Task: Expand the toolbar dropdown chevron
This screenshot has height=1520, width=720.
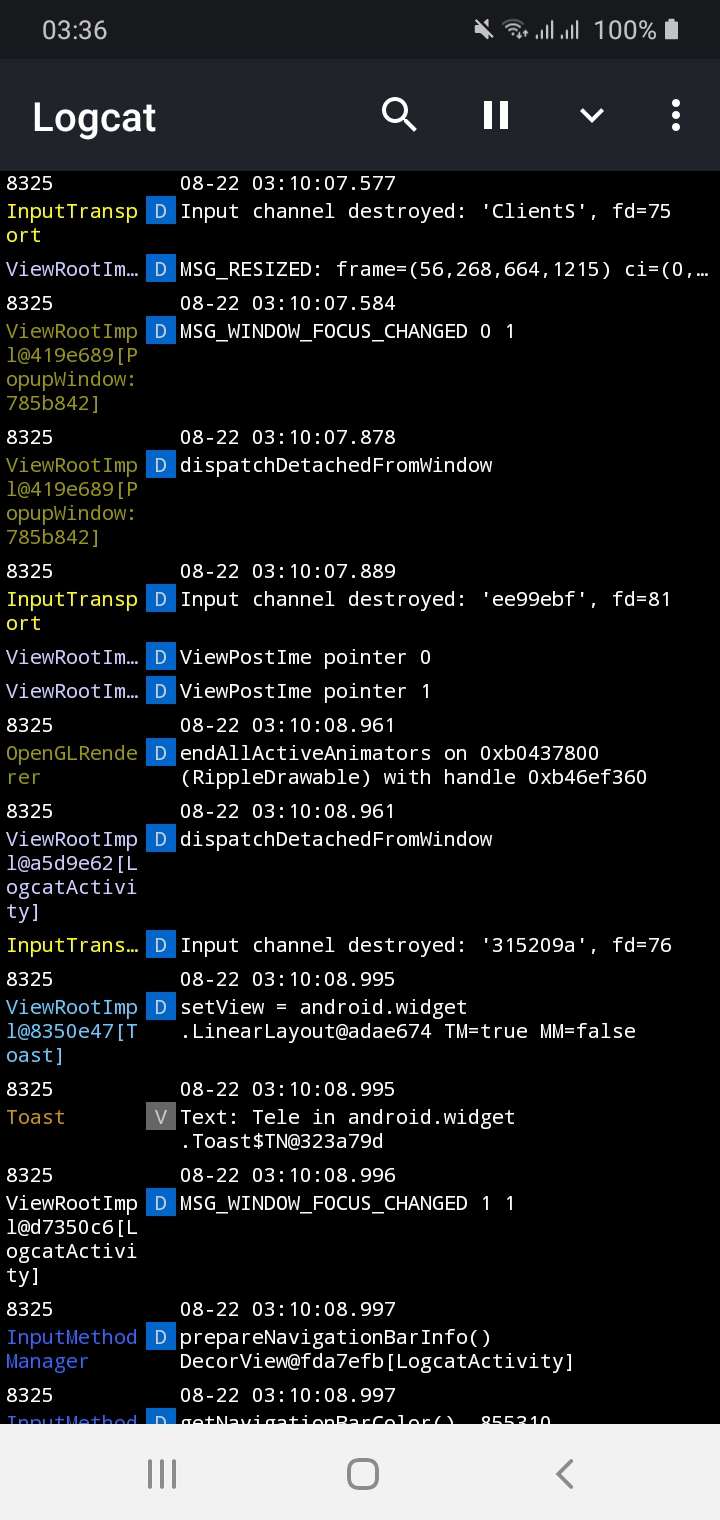Action: [x=591, y=115]
